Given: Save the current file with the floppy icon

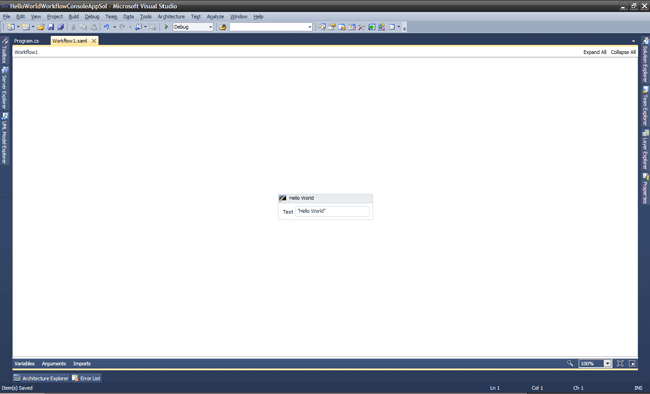Looking at the screenshot, I should point(51,27).
